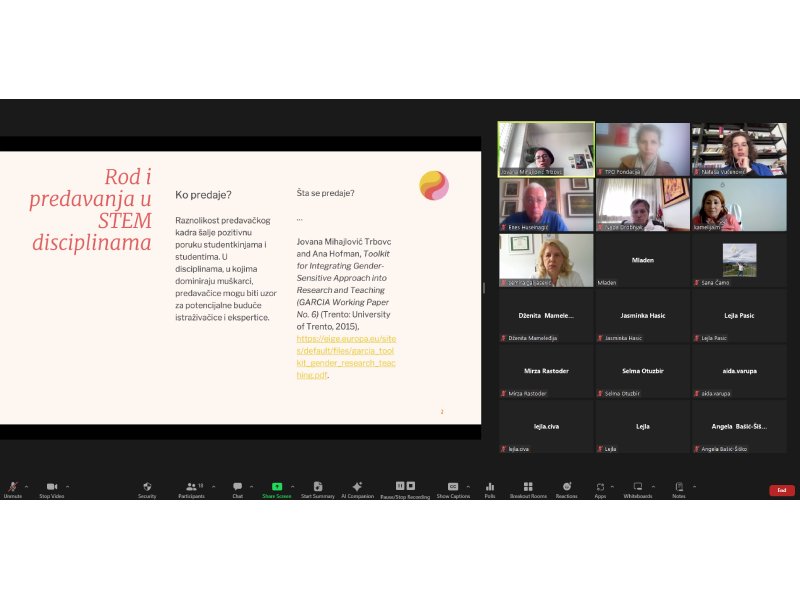Click Pause/Stop Recording control
The width and height of the screenshot is (800, 600).
click(x=405, y=487)
